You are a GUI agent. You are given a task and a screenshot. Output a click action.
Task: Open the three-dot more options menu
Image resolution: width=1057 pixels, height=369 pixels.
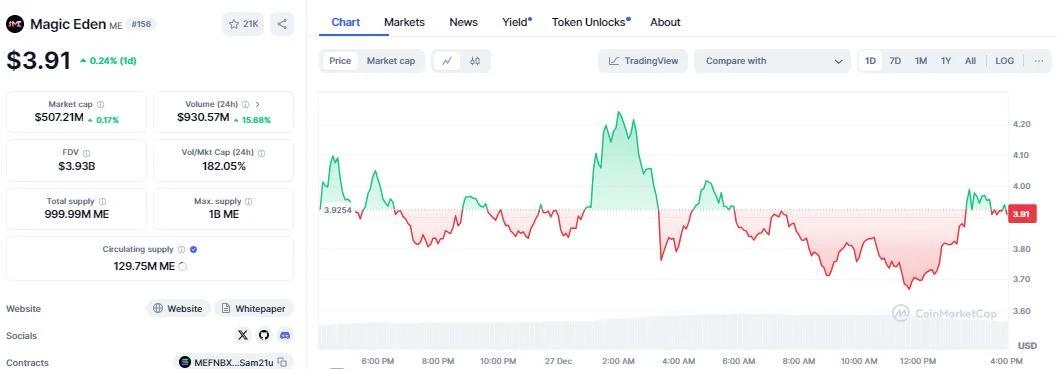click(1039, 61)
